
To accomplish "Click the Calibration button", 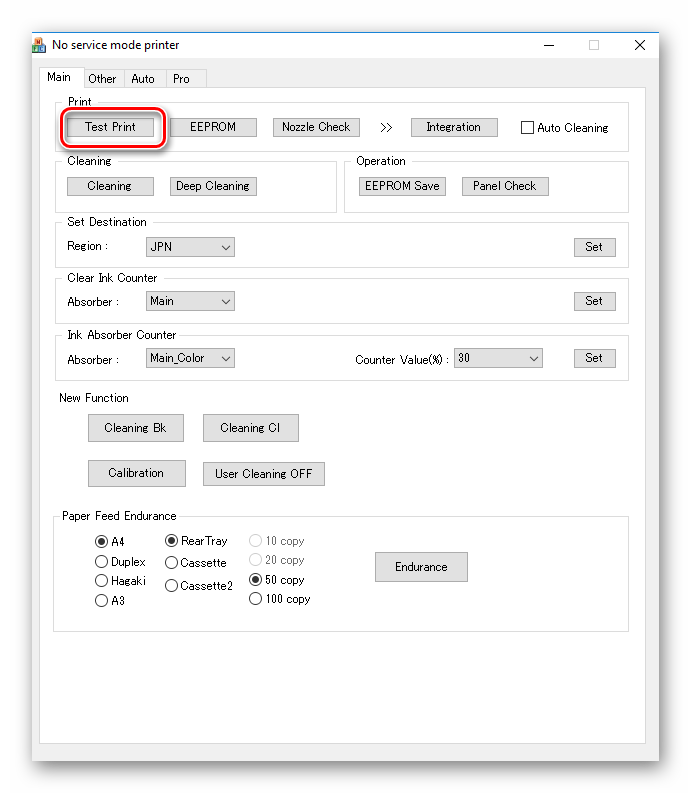I will coord(136,473).
